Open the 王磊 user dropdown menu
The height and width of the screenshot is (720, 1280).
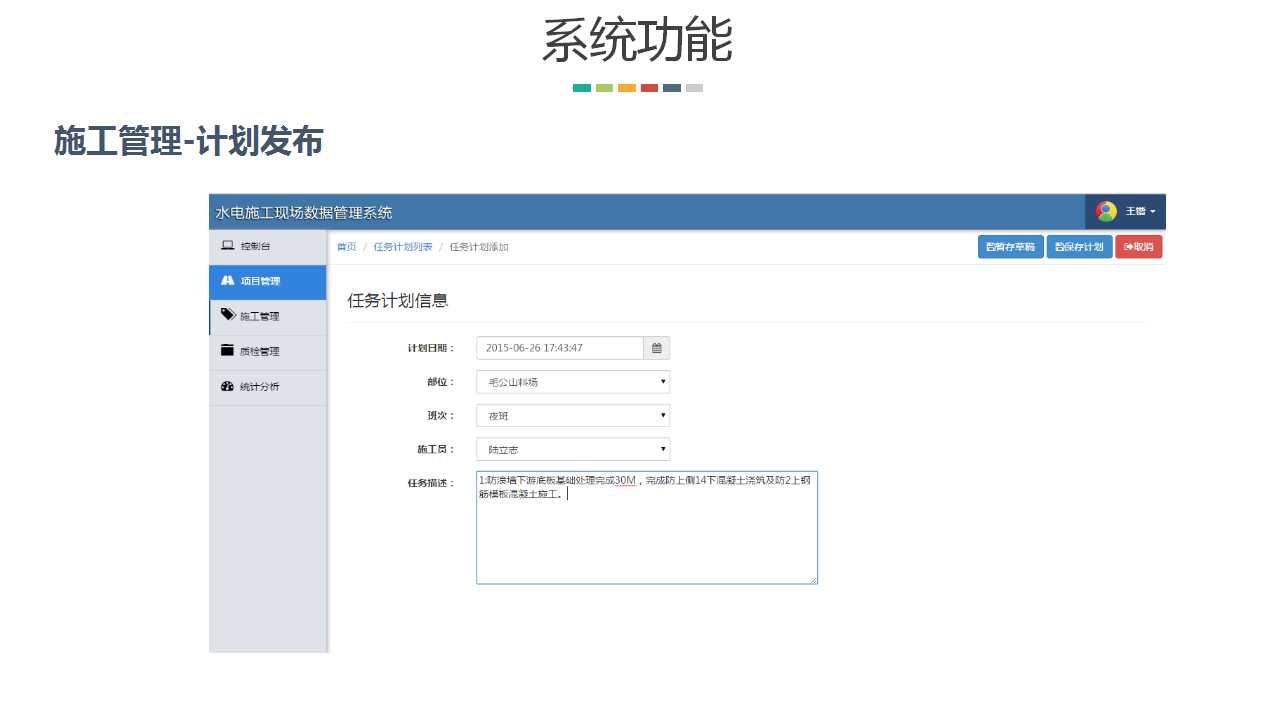click(1125, 211)
